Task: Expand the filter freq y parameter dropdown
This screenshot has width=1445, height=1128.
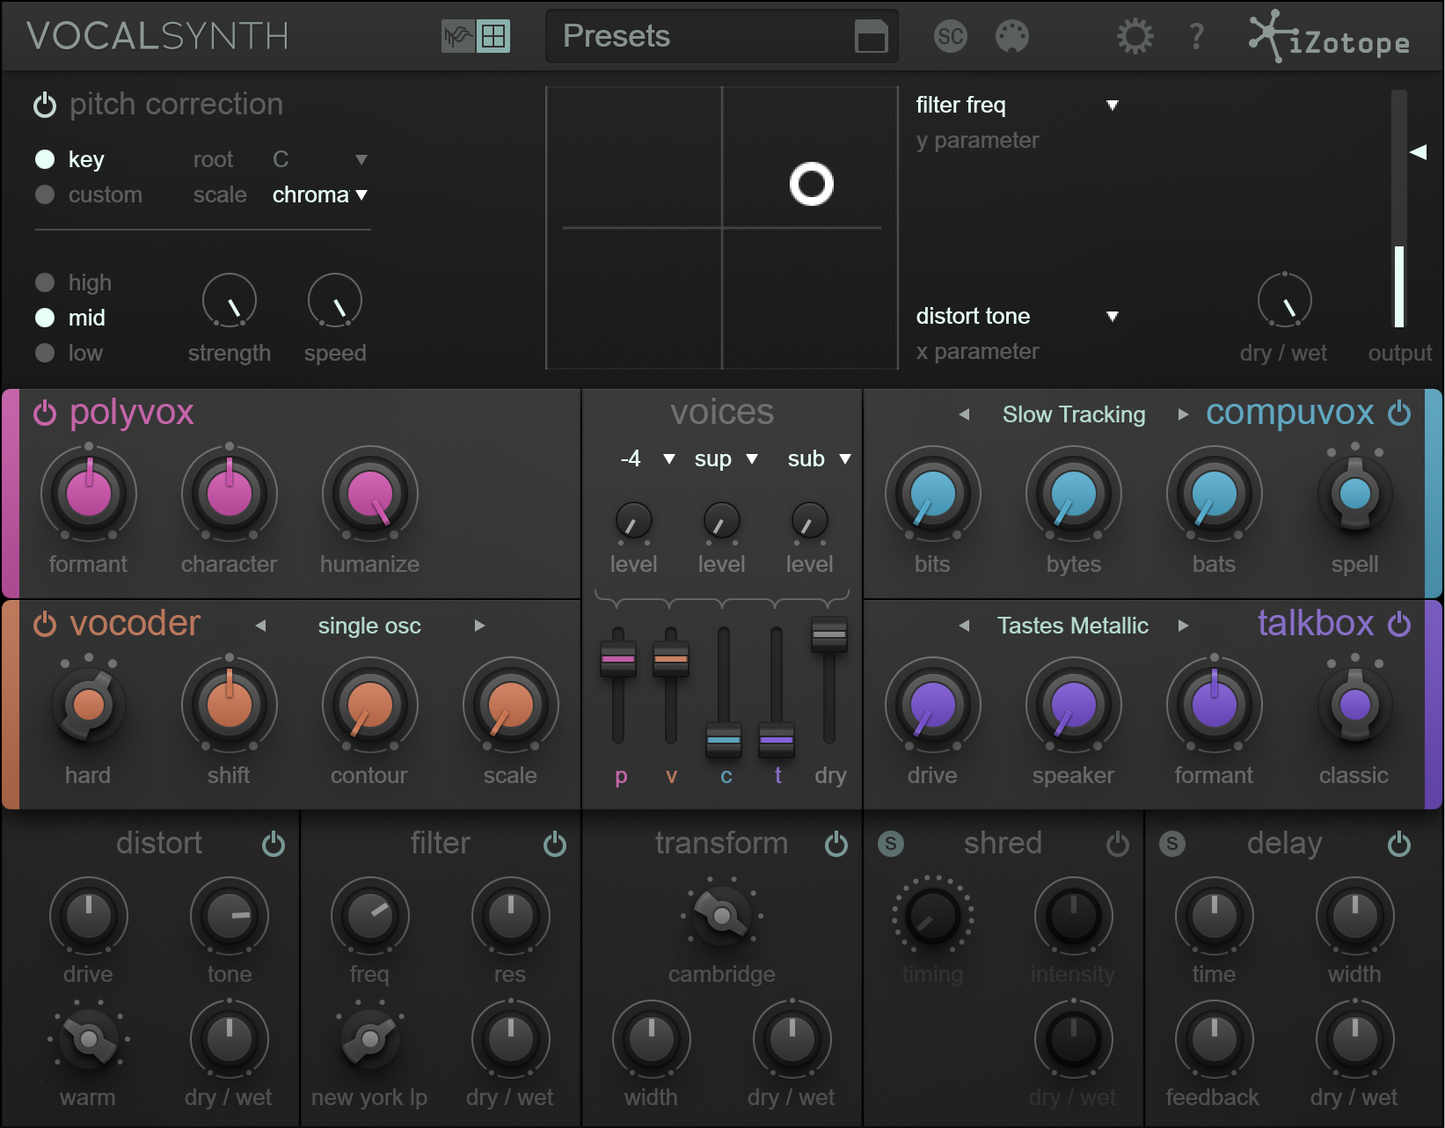Action: click(1112, 105)
